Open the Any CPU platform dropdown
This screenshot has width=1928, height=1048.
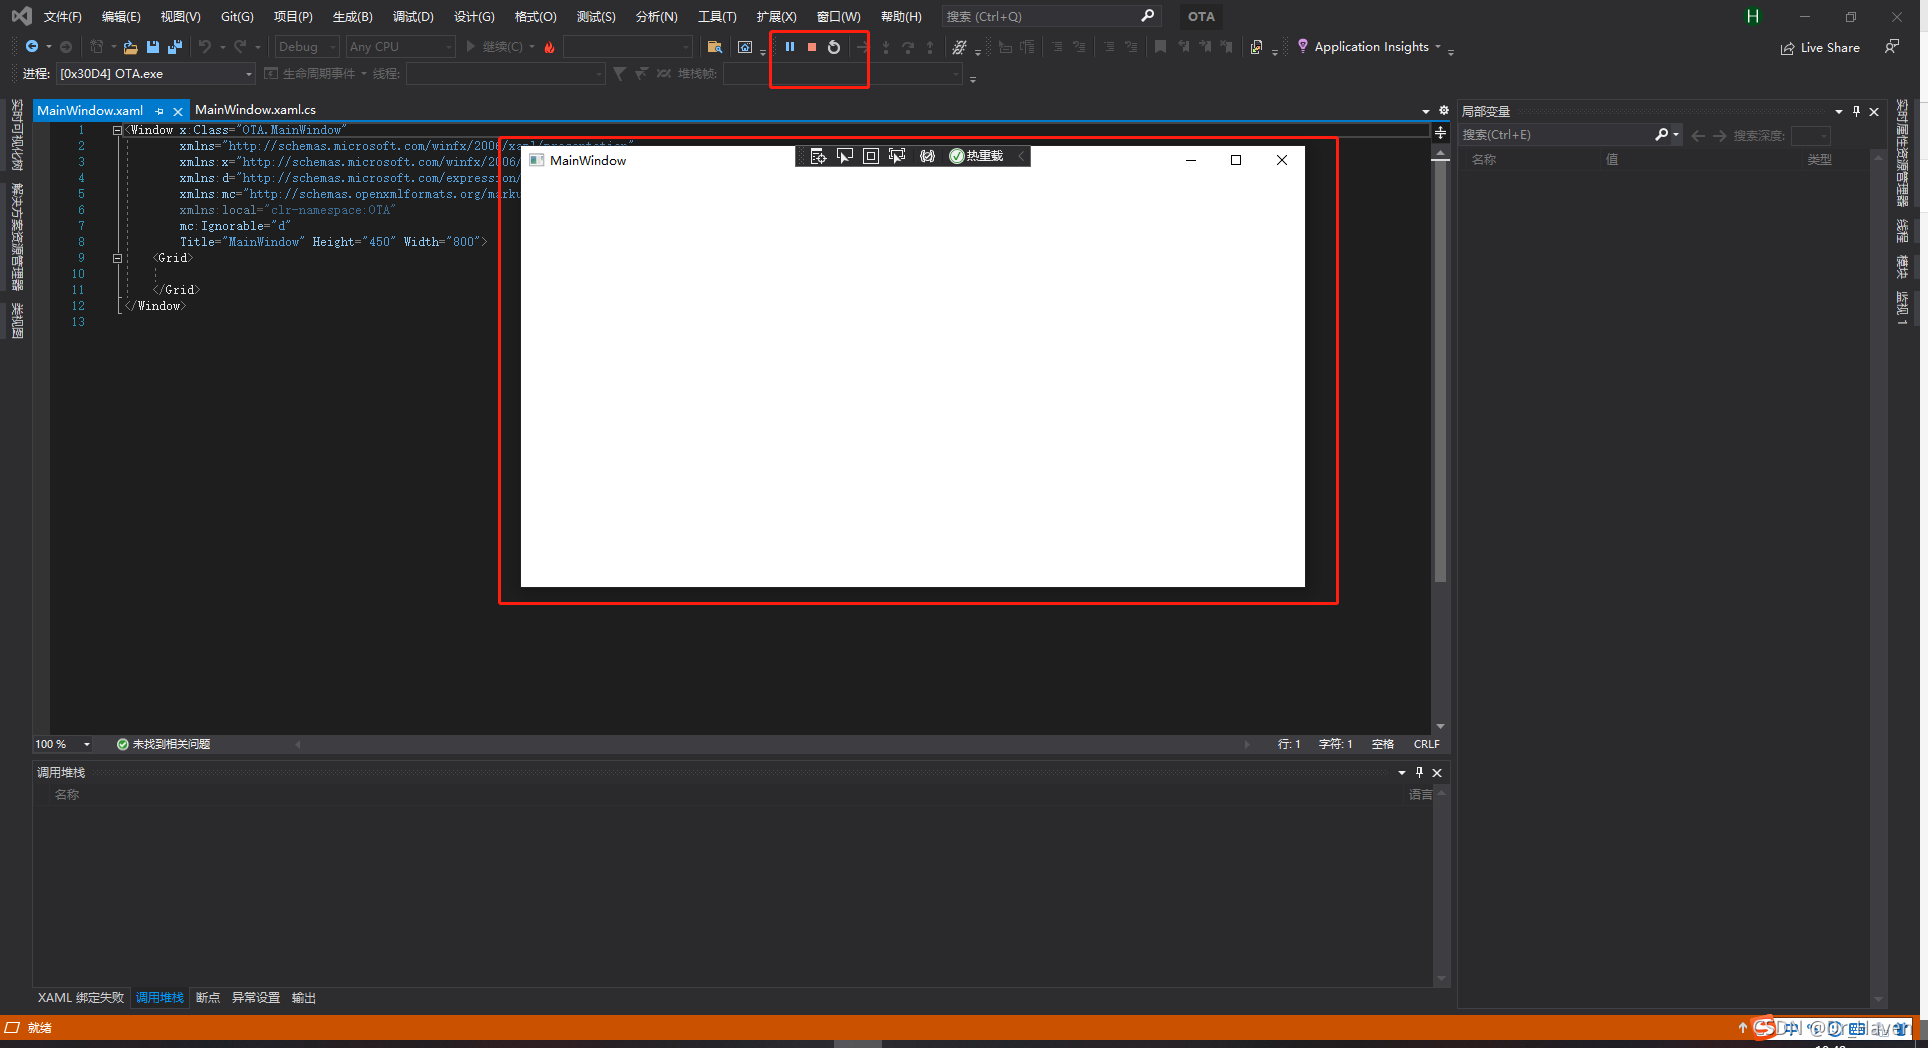(400, 47)
